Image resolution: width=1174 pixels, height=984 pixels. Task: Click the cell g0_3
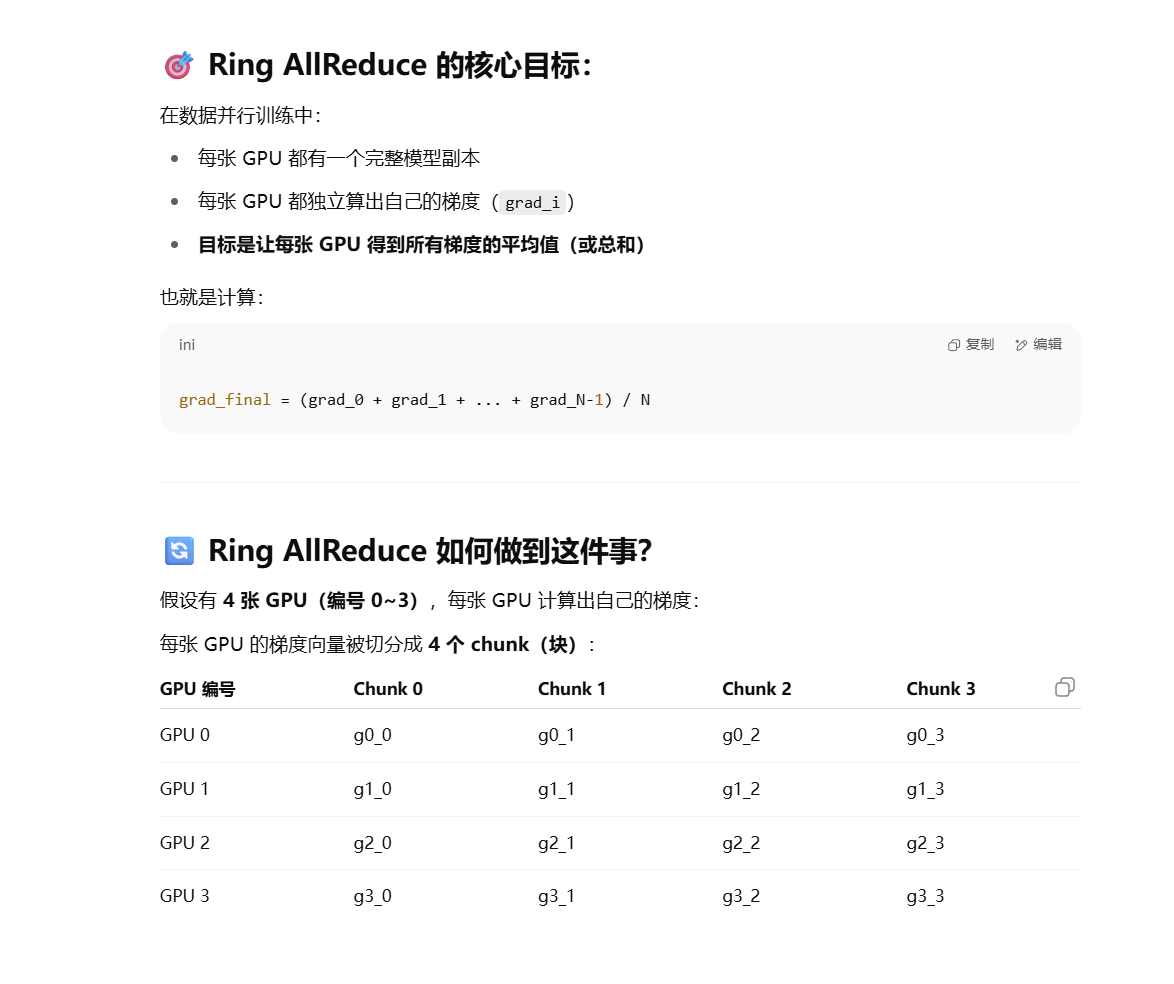click(x=925, y=735)
